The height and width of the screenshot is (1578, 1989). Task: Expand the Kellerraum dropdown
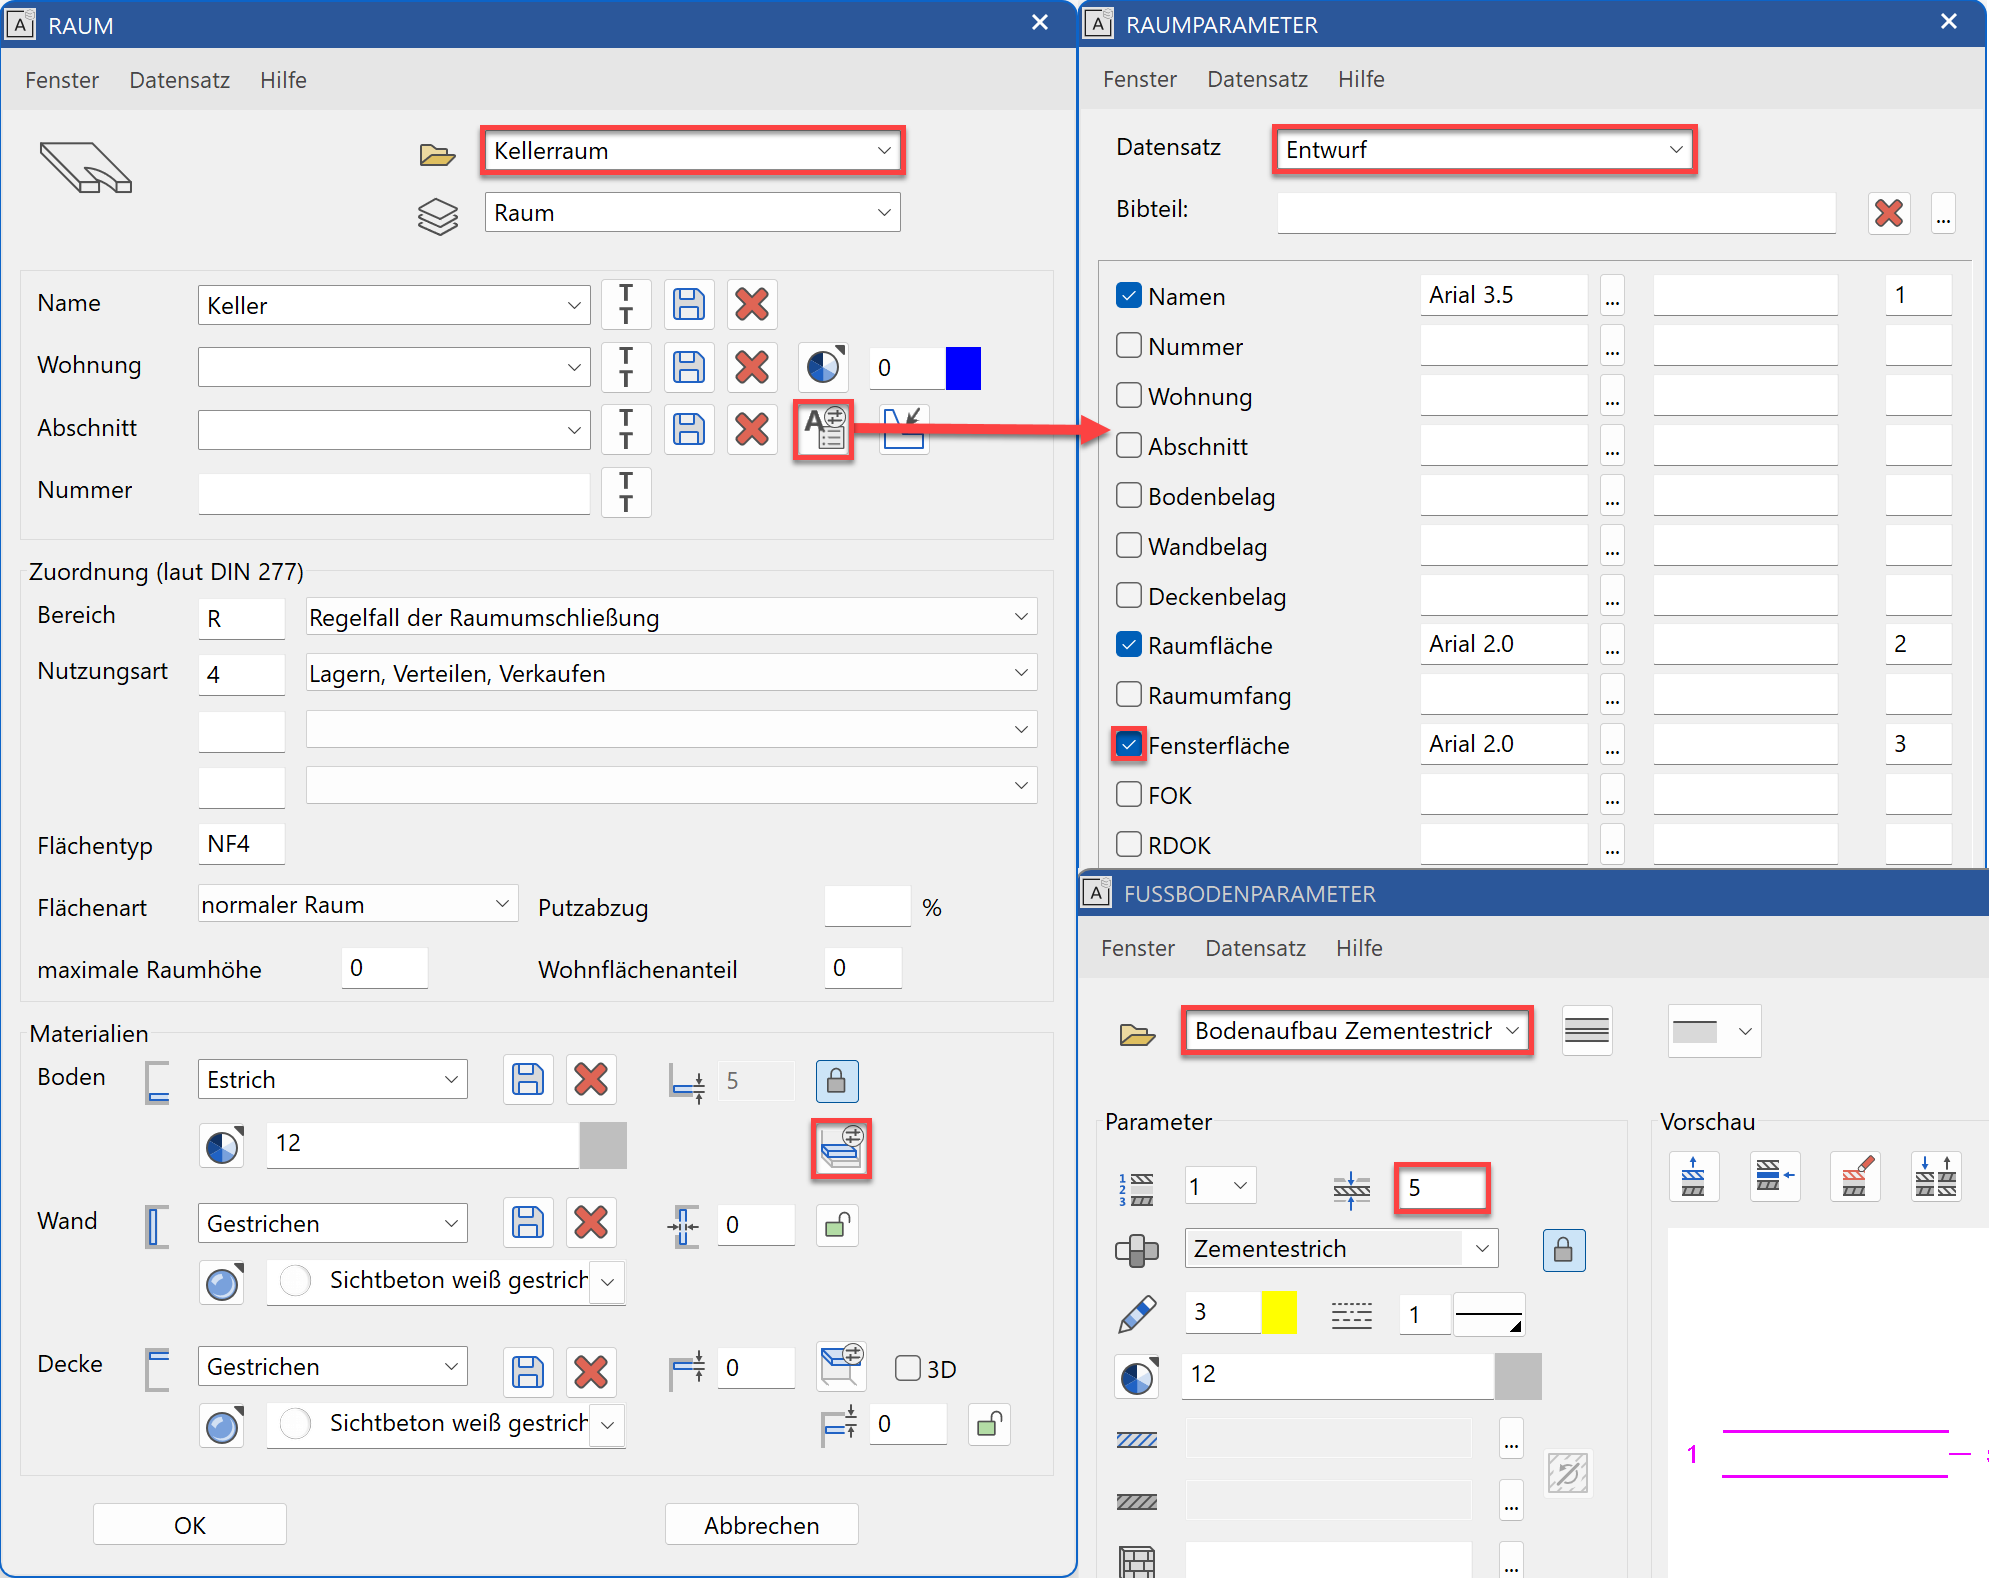tap(884, 151)
